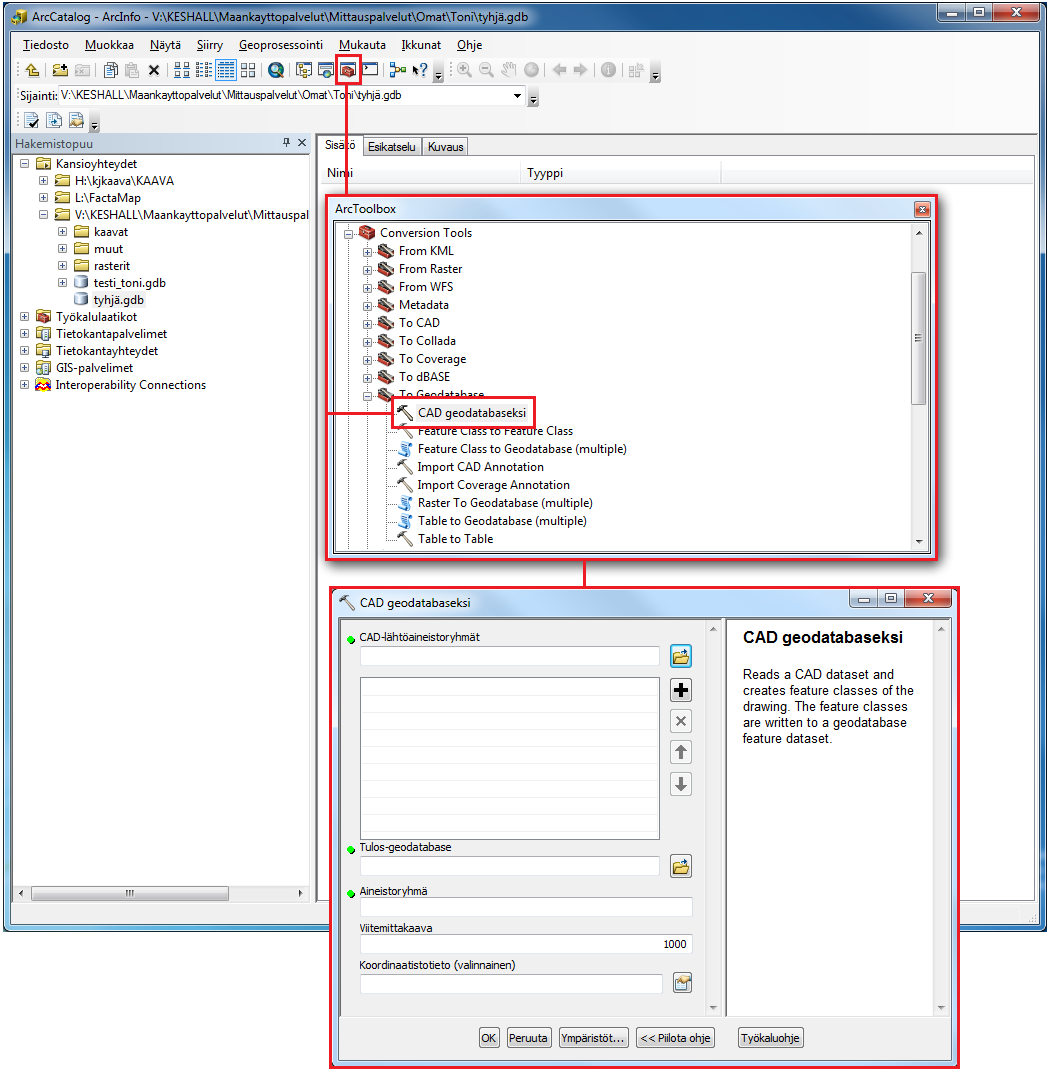
Task: Copy the selected item using the toolbar
Action: click(111, 70)
